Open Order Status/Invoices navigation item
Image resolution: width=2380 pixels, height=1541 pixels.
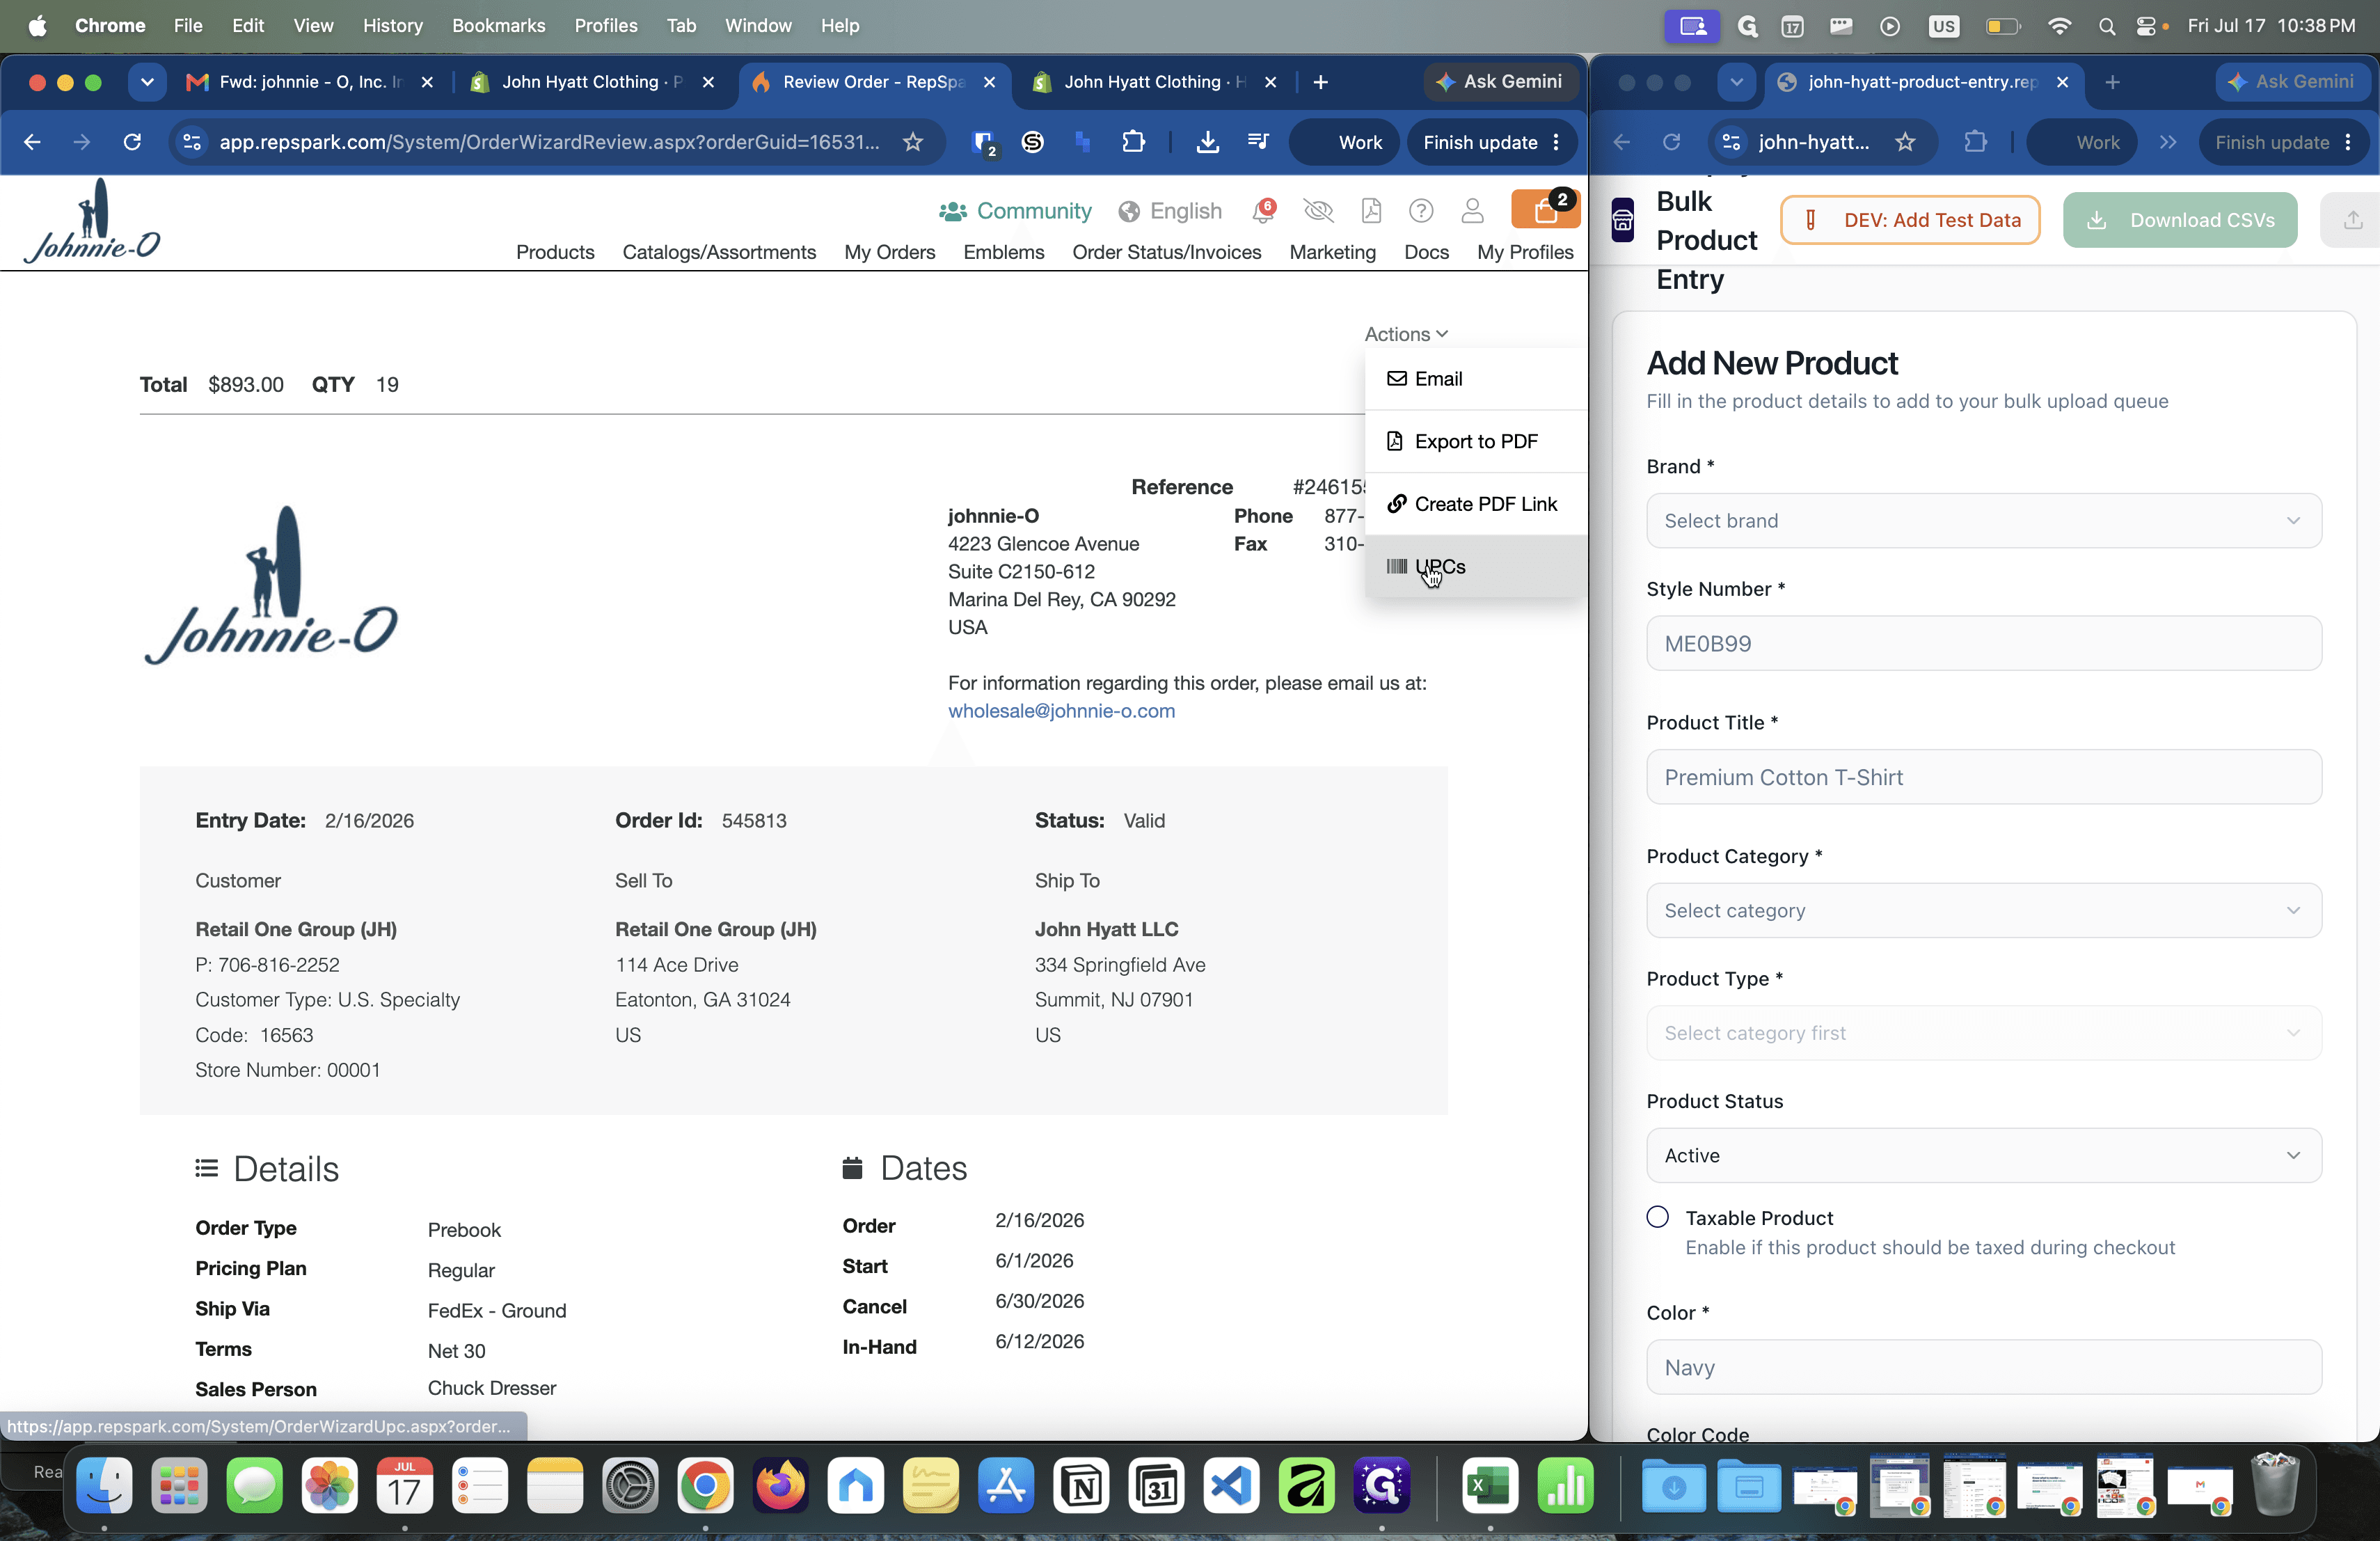(x=1166, y=252)
